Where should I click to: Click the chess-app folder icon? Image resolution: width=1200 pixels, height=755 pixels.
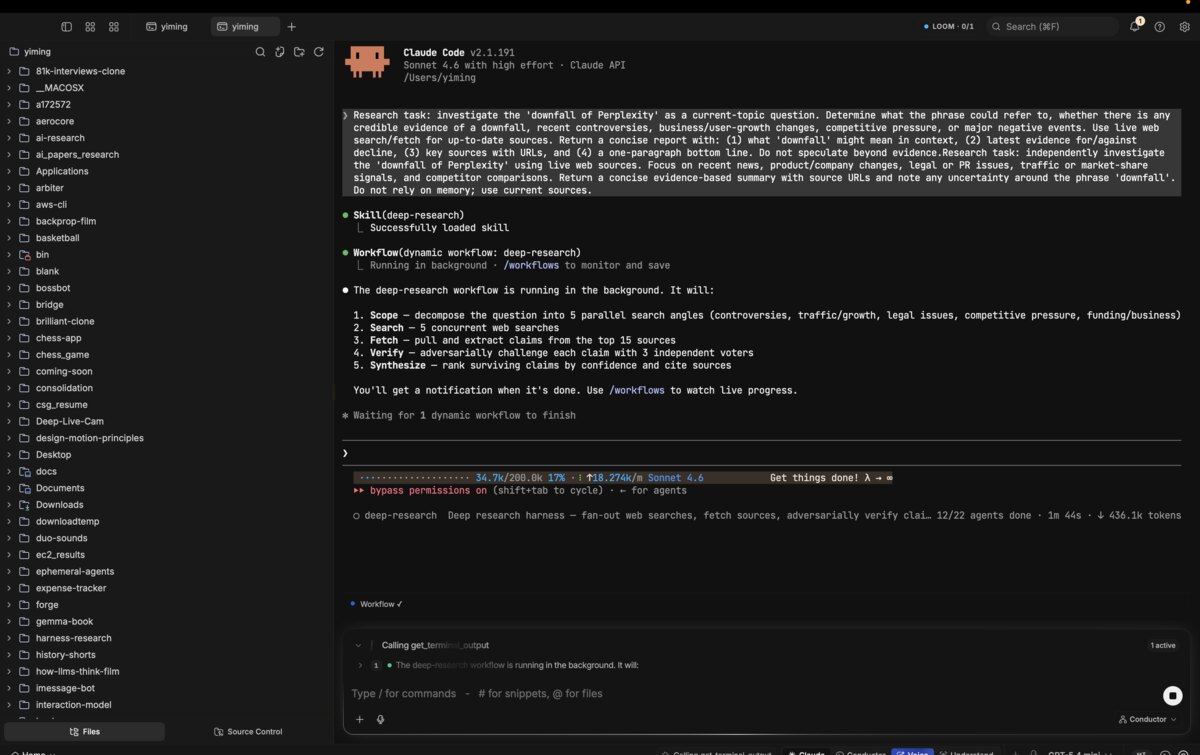[x=24, y=338]
